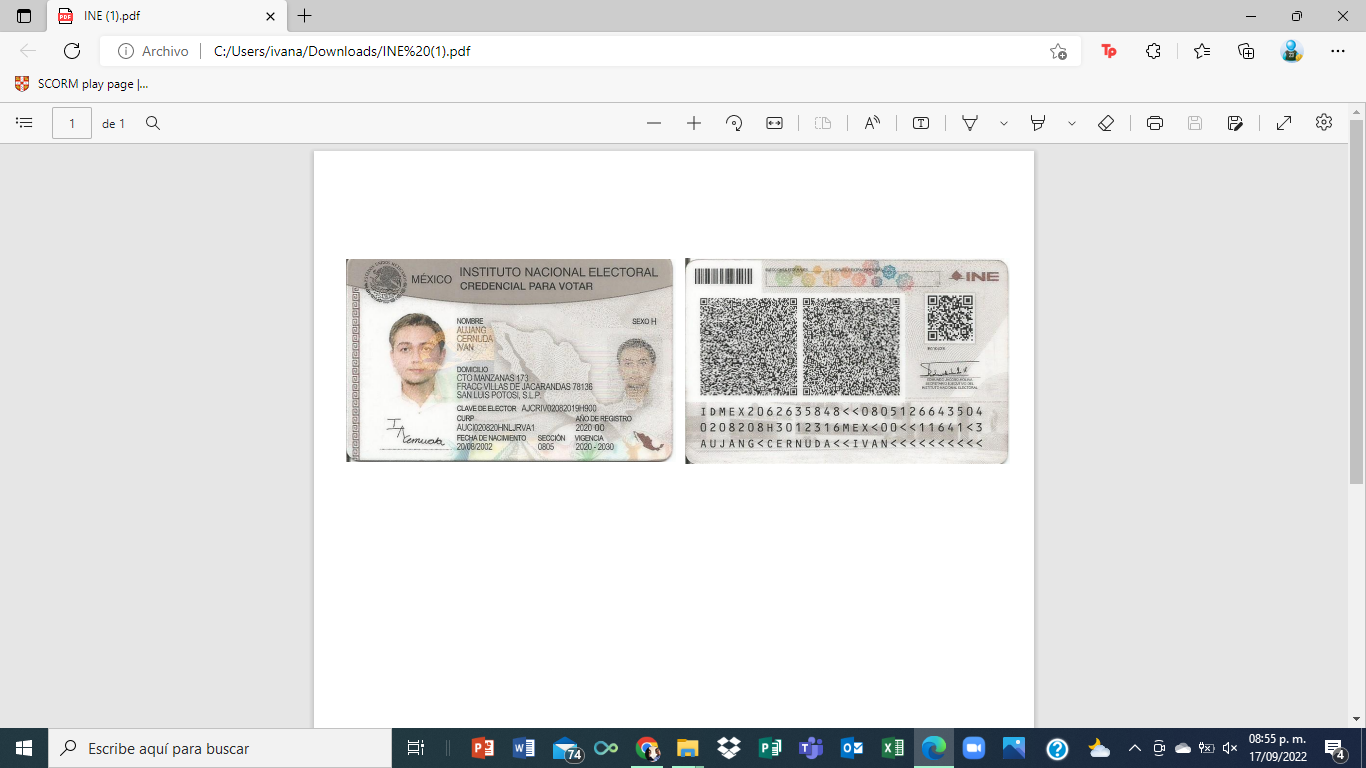Viewport: 1366px width, 768px height.
Task: Expand the Draw tool options dropdown
Action: click(1003, 123)
